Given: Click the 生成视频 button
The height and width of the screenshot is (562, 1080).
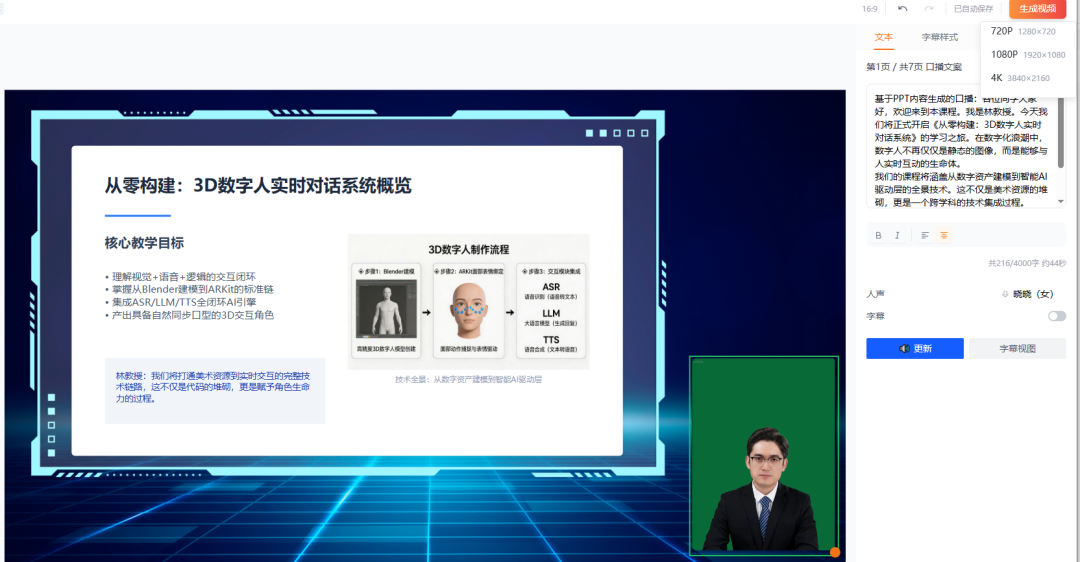Looking at the screenshot, I should [x=1037, y=8].
